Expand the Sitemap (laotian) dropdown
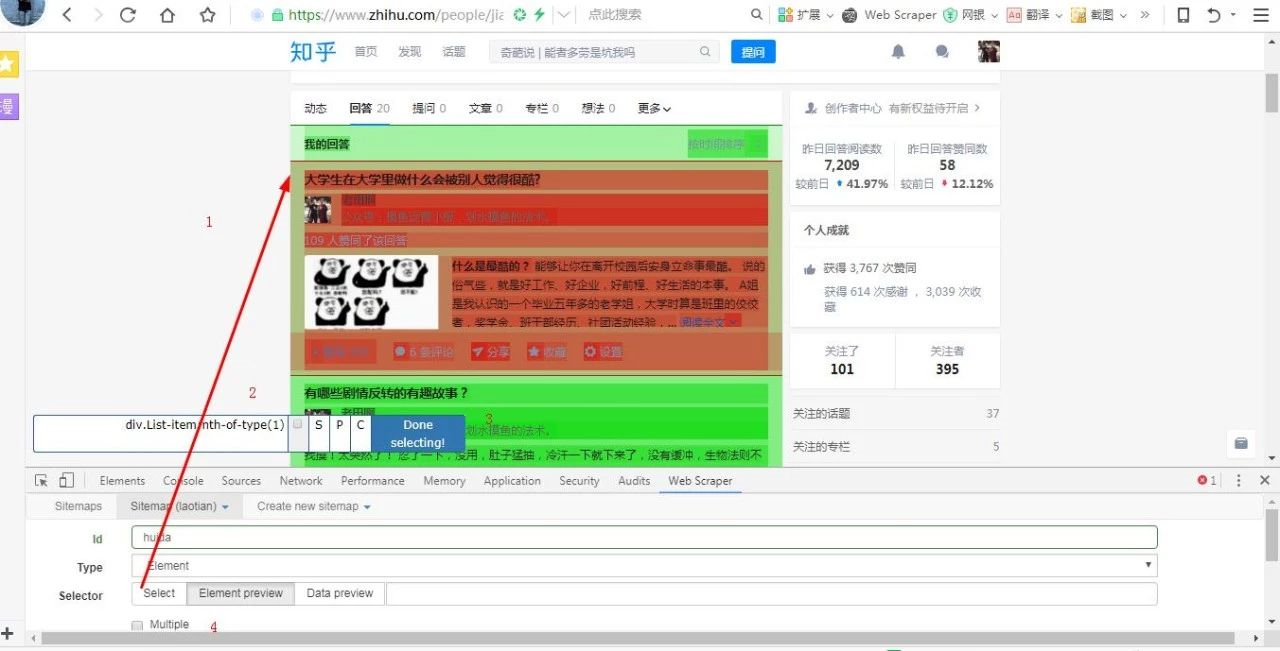The image size is (1280, 651). (180, 506)
